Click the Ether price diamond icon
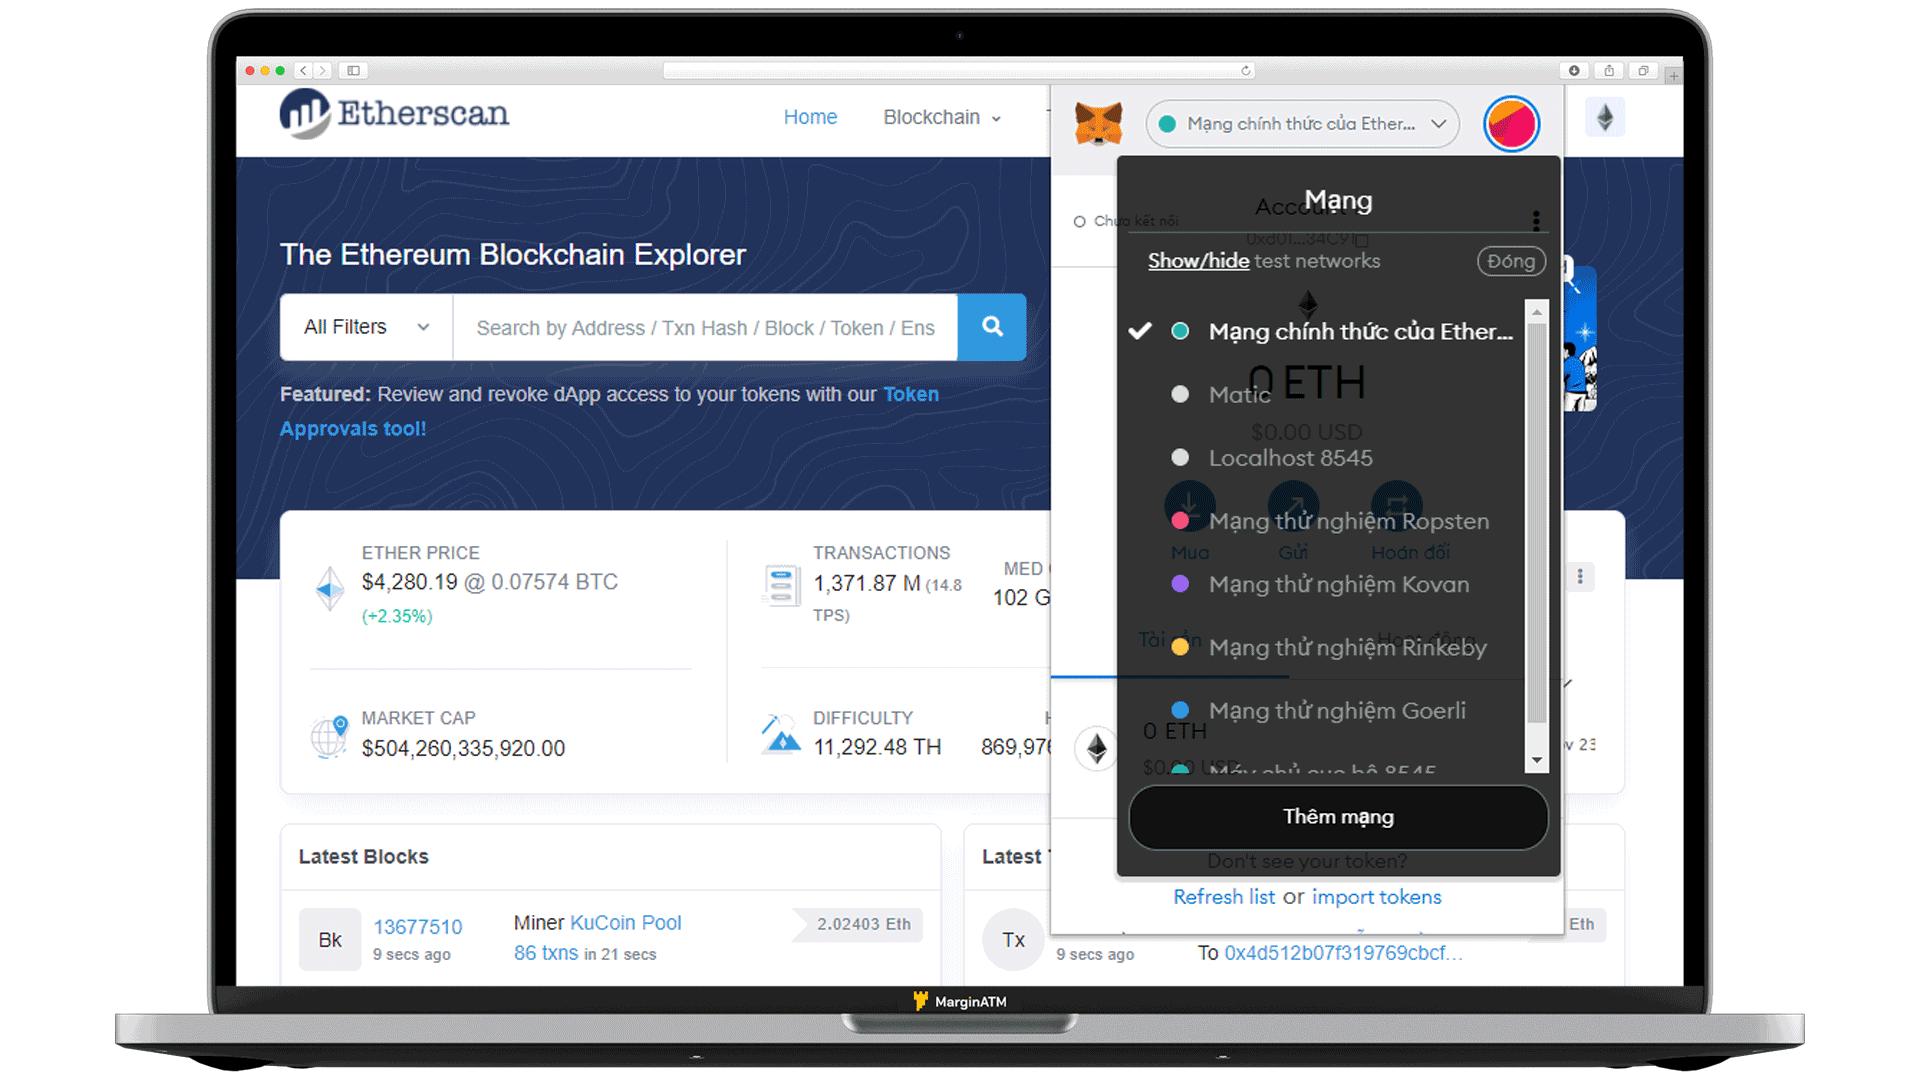1920x1080 pixels. click(x=329, y=589)
